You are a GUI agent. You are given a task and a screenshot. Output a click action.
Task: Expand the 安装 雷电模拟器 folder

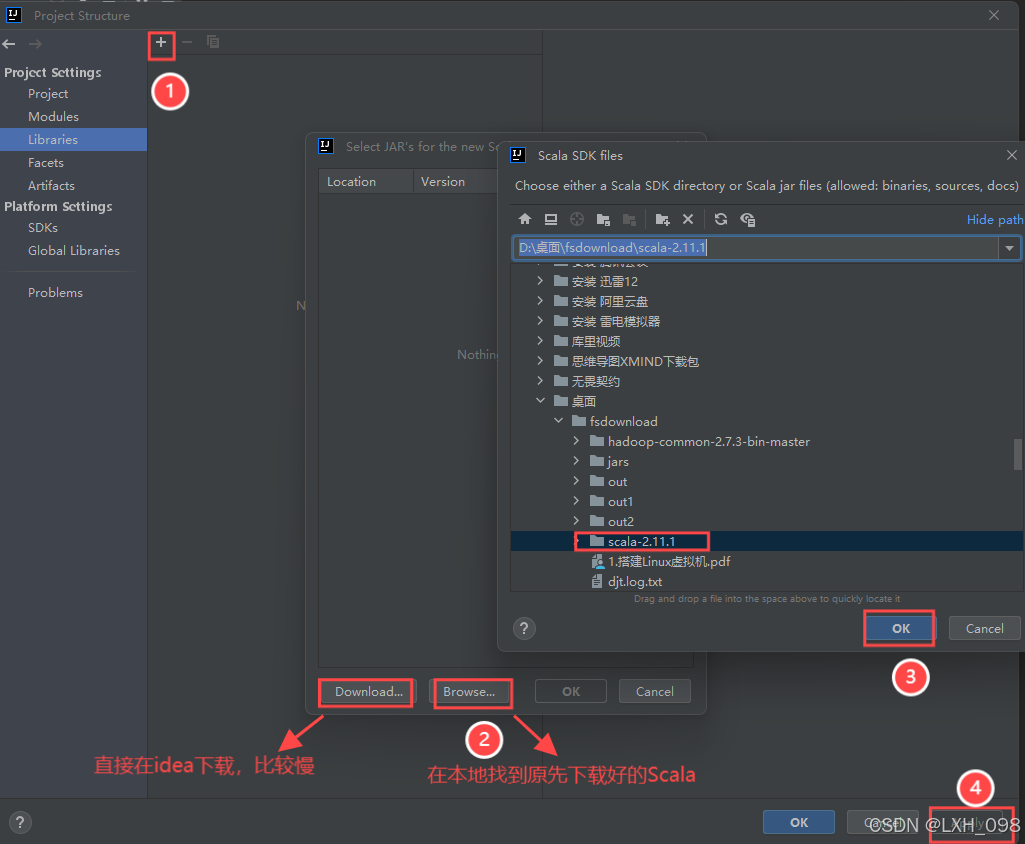point(540,321)
